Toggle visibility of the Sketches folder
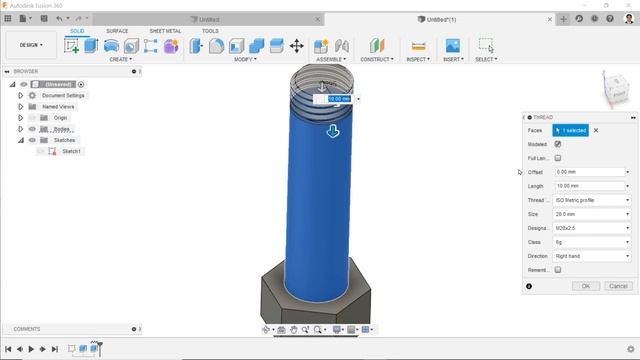Image resolution: width=640 pixels, height=360 pixels. pos(32,140)
